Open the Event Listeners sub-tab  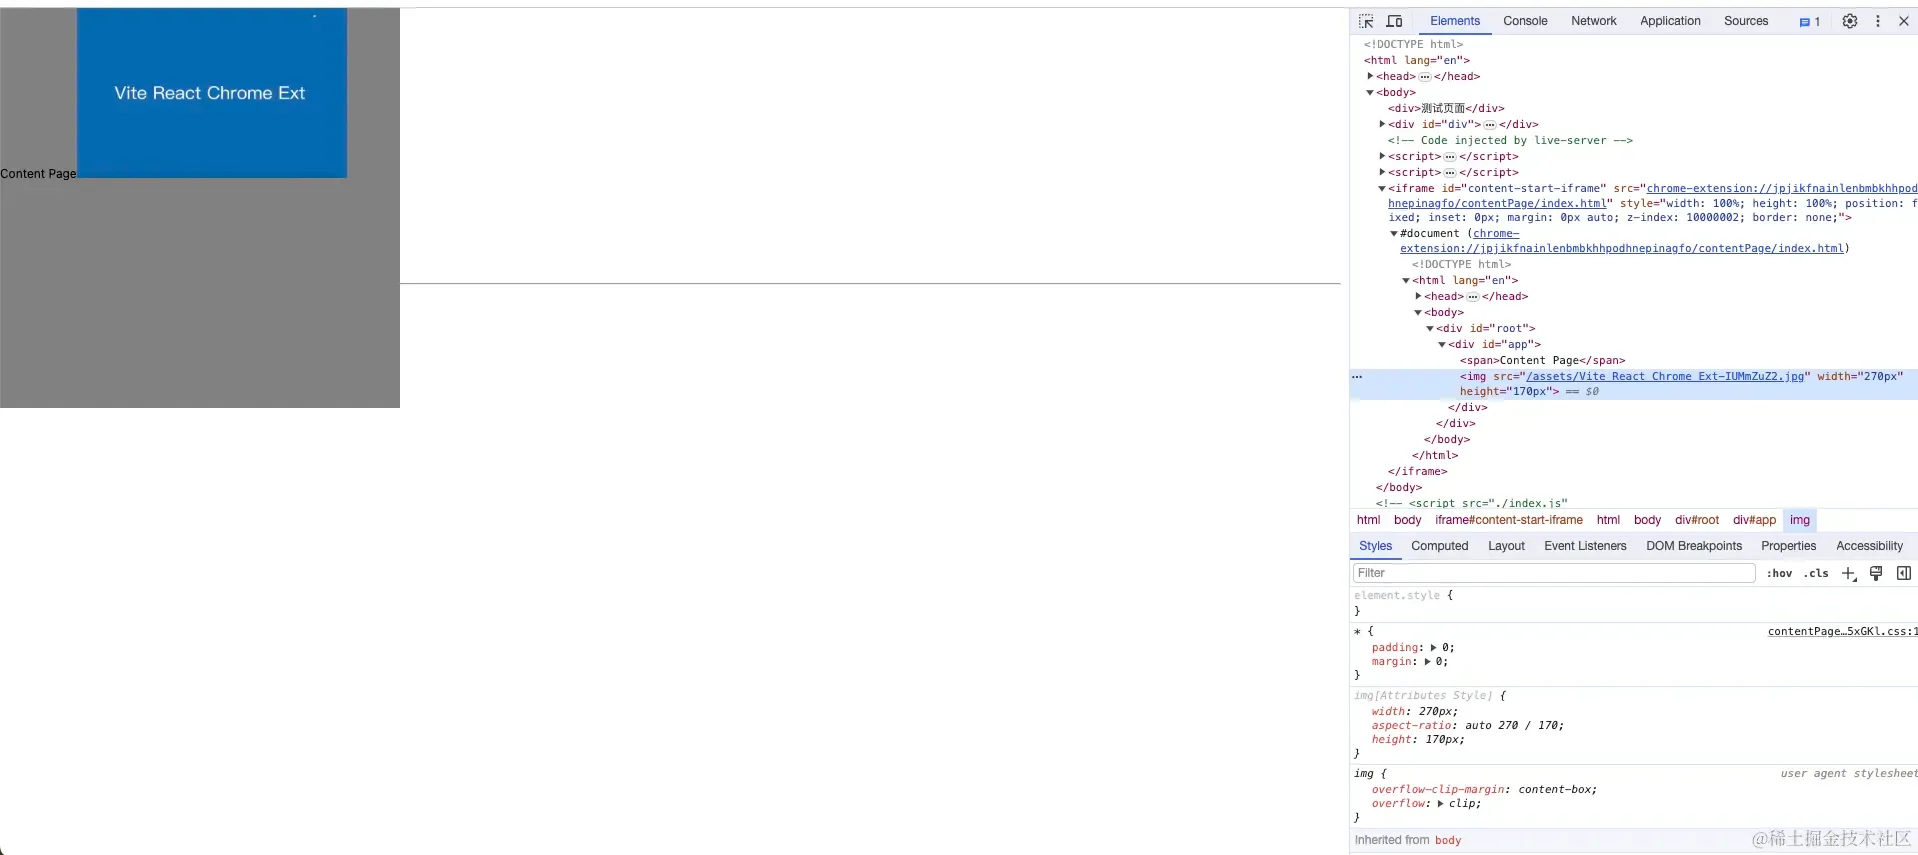click(x=1585, y=546)
